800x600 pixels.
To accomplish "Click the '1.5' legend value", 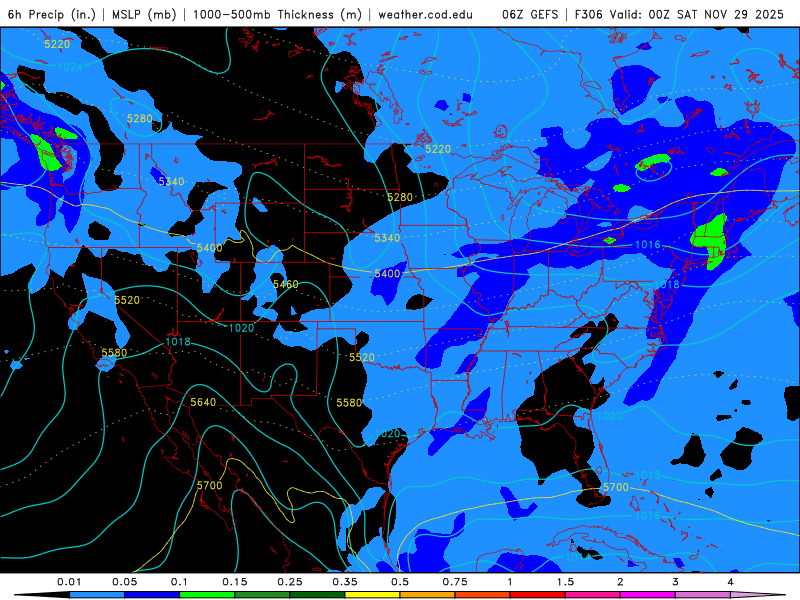I will [x=565, y=582].
